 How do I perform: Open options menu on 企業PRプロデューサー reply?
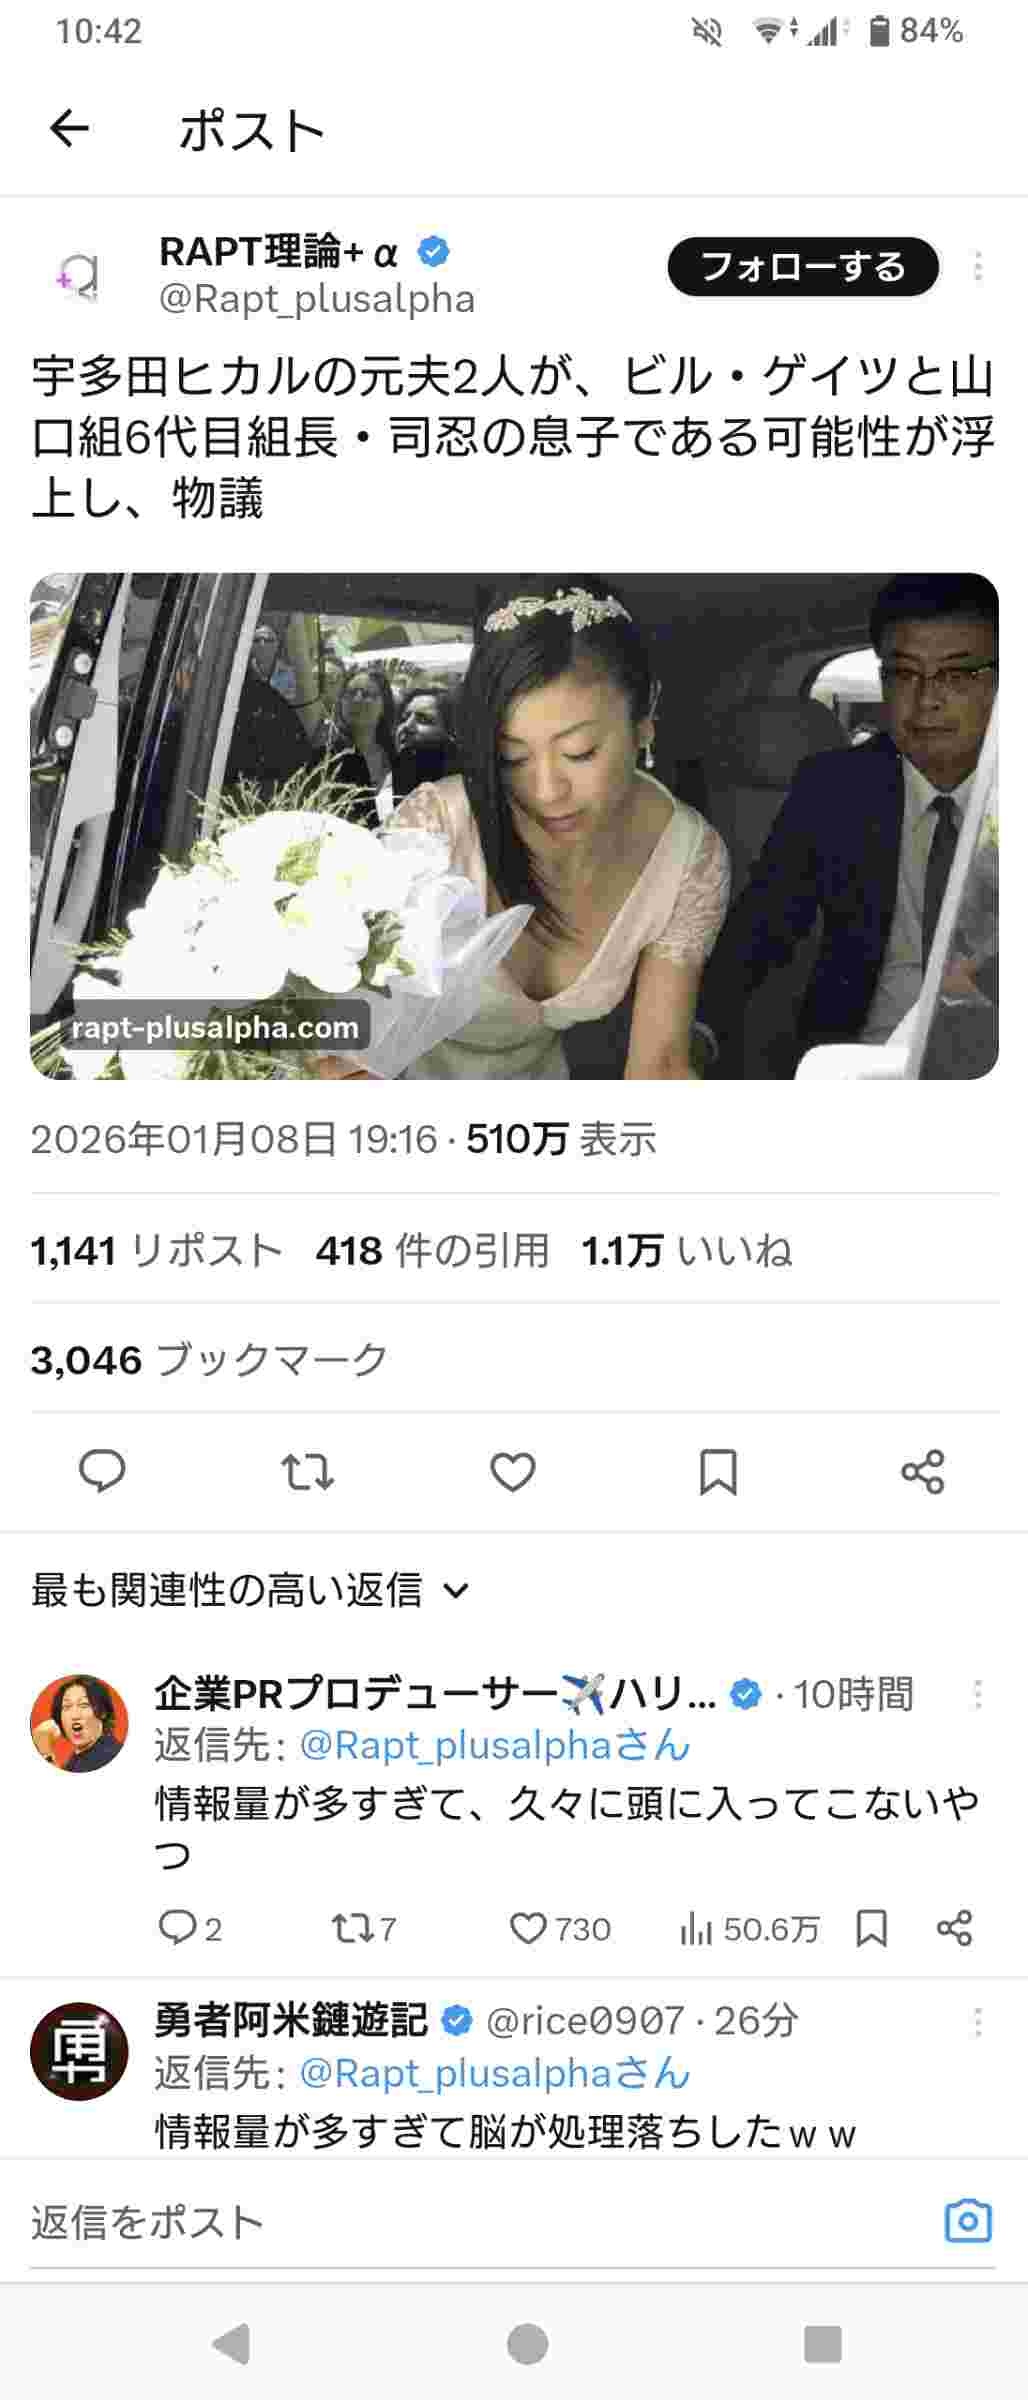[x=977, y=1694]
